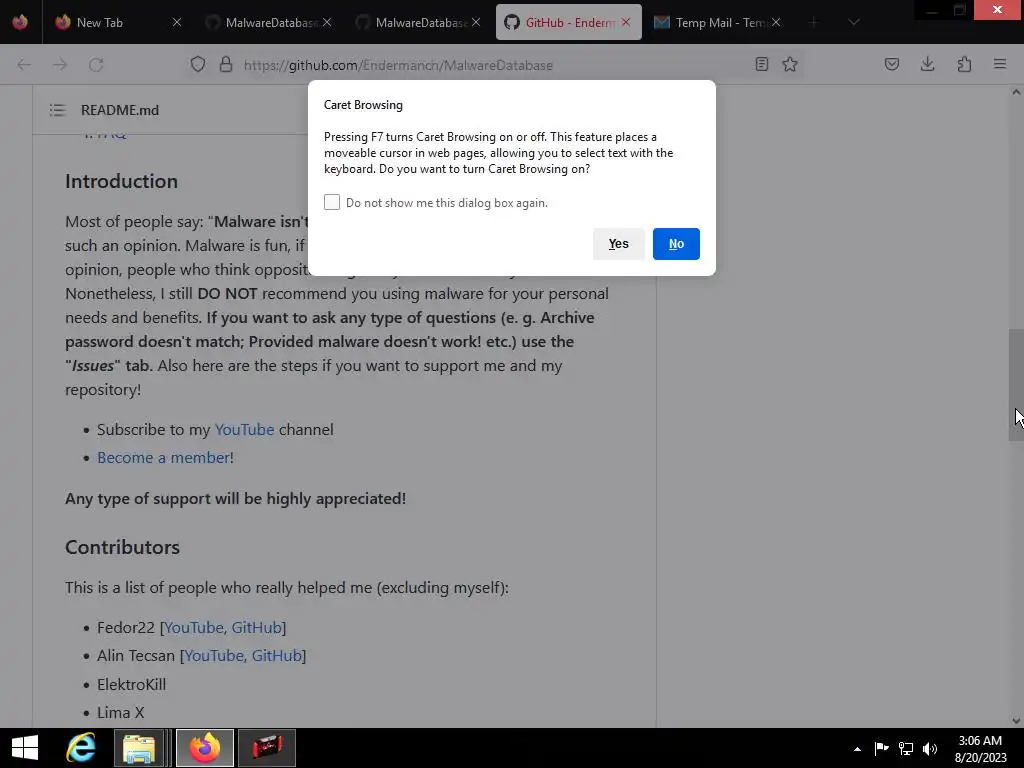Close the New Tab tab
Screen dimensions: 1024x768
coord(176,22)
